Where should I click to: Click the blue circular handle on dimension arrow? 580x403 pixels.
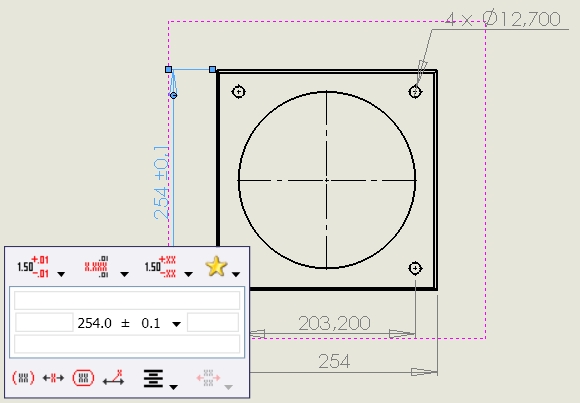pos(173,95)
